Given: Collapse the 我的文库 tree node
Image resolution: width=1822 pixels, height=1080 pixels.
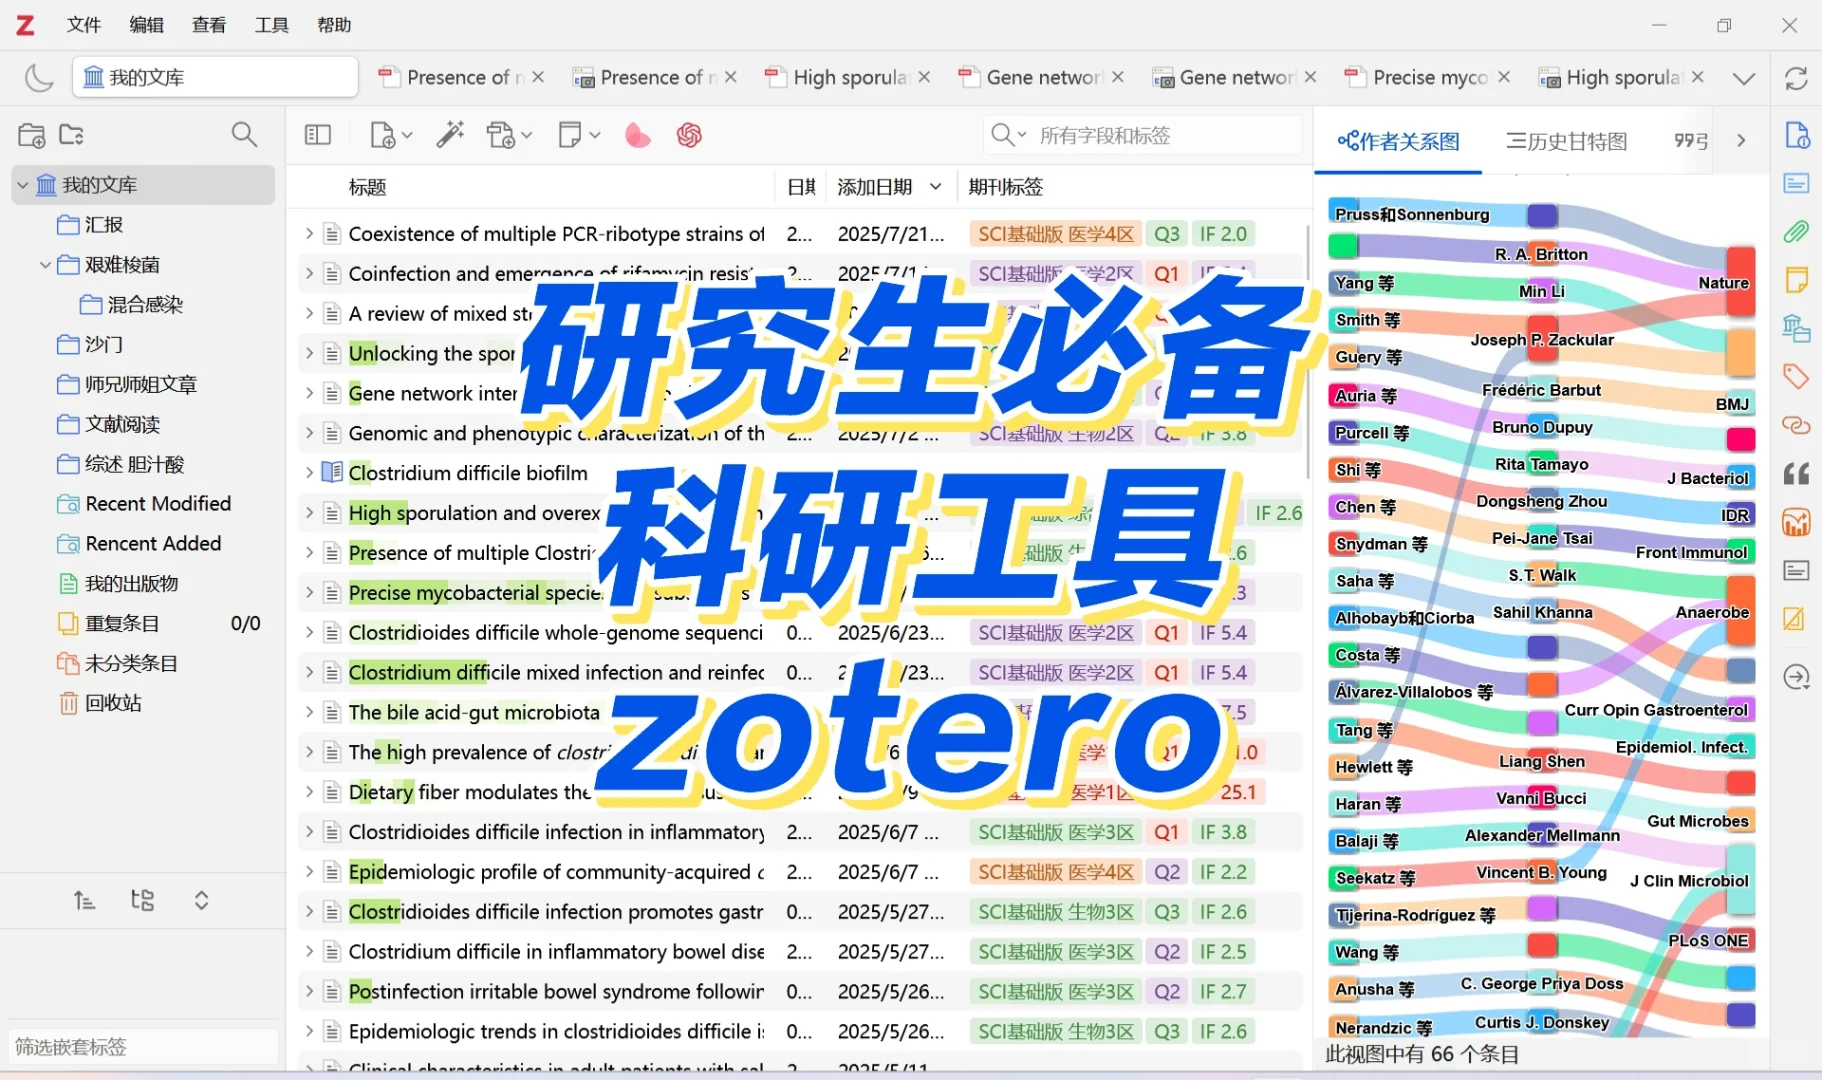Looking at the screenshot, I should click(22, 184).
